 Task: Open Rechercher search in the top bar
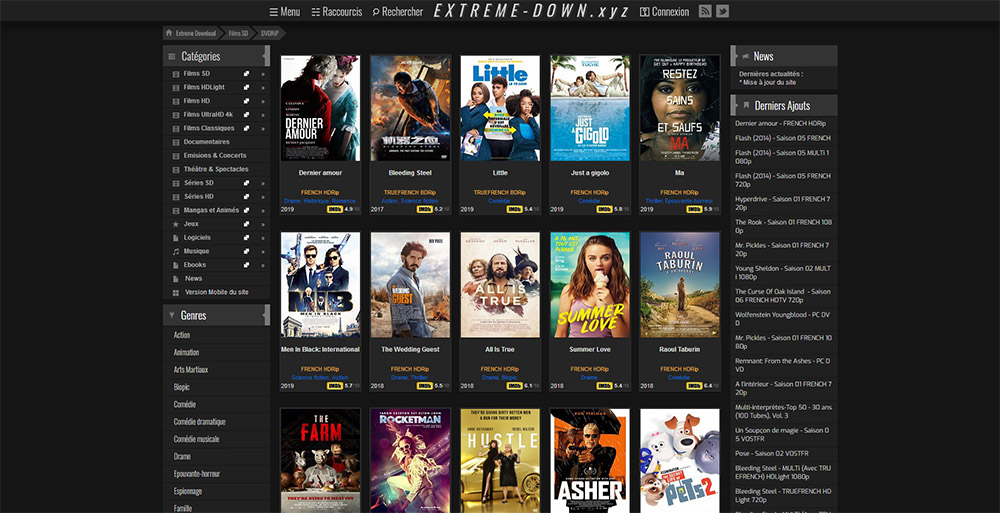[397, 11]
